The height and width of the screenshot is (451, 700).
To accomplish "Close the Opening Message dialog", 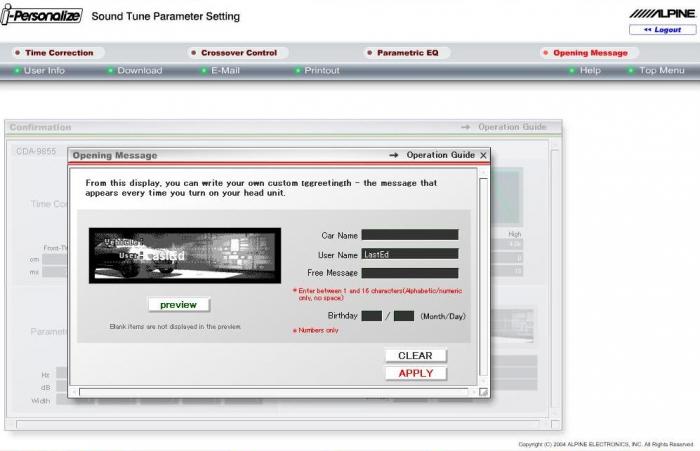I will (x=484, y=155).
